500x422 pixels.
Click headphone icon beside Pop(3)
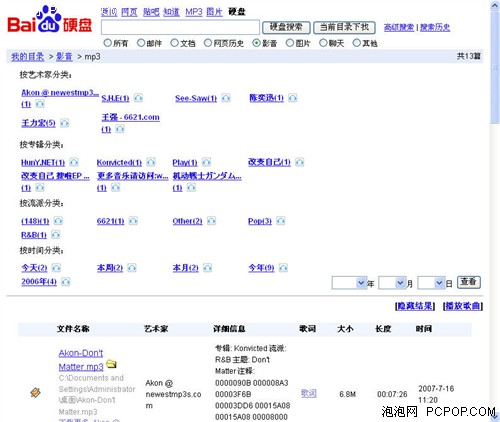(280, 221)
